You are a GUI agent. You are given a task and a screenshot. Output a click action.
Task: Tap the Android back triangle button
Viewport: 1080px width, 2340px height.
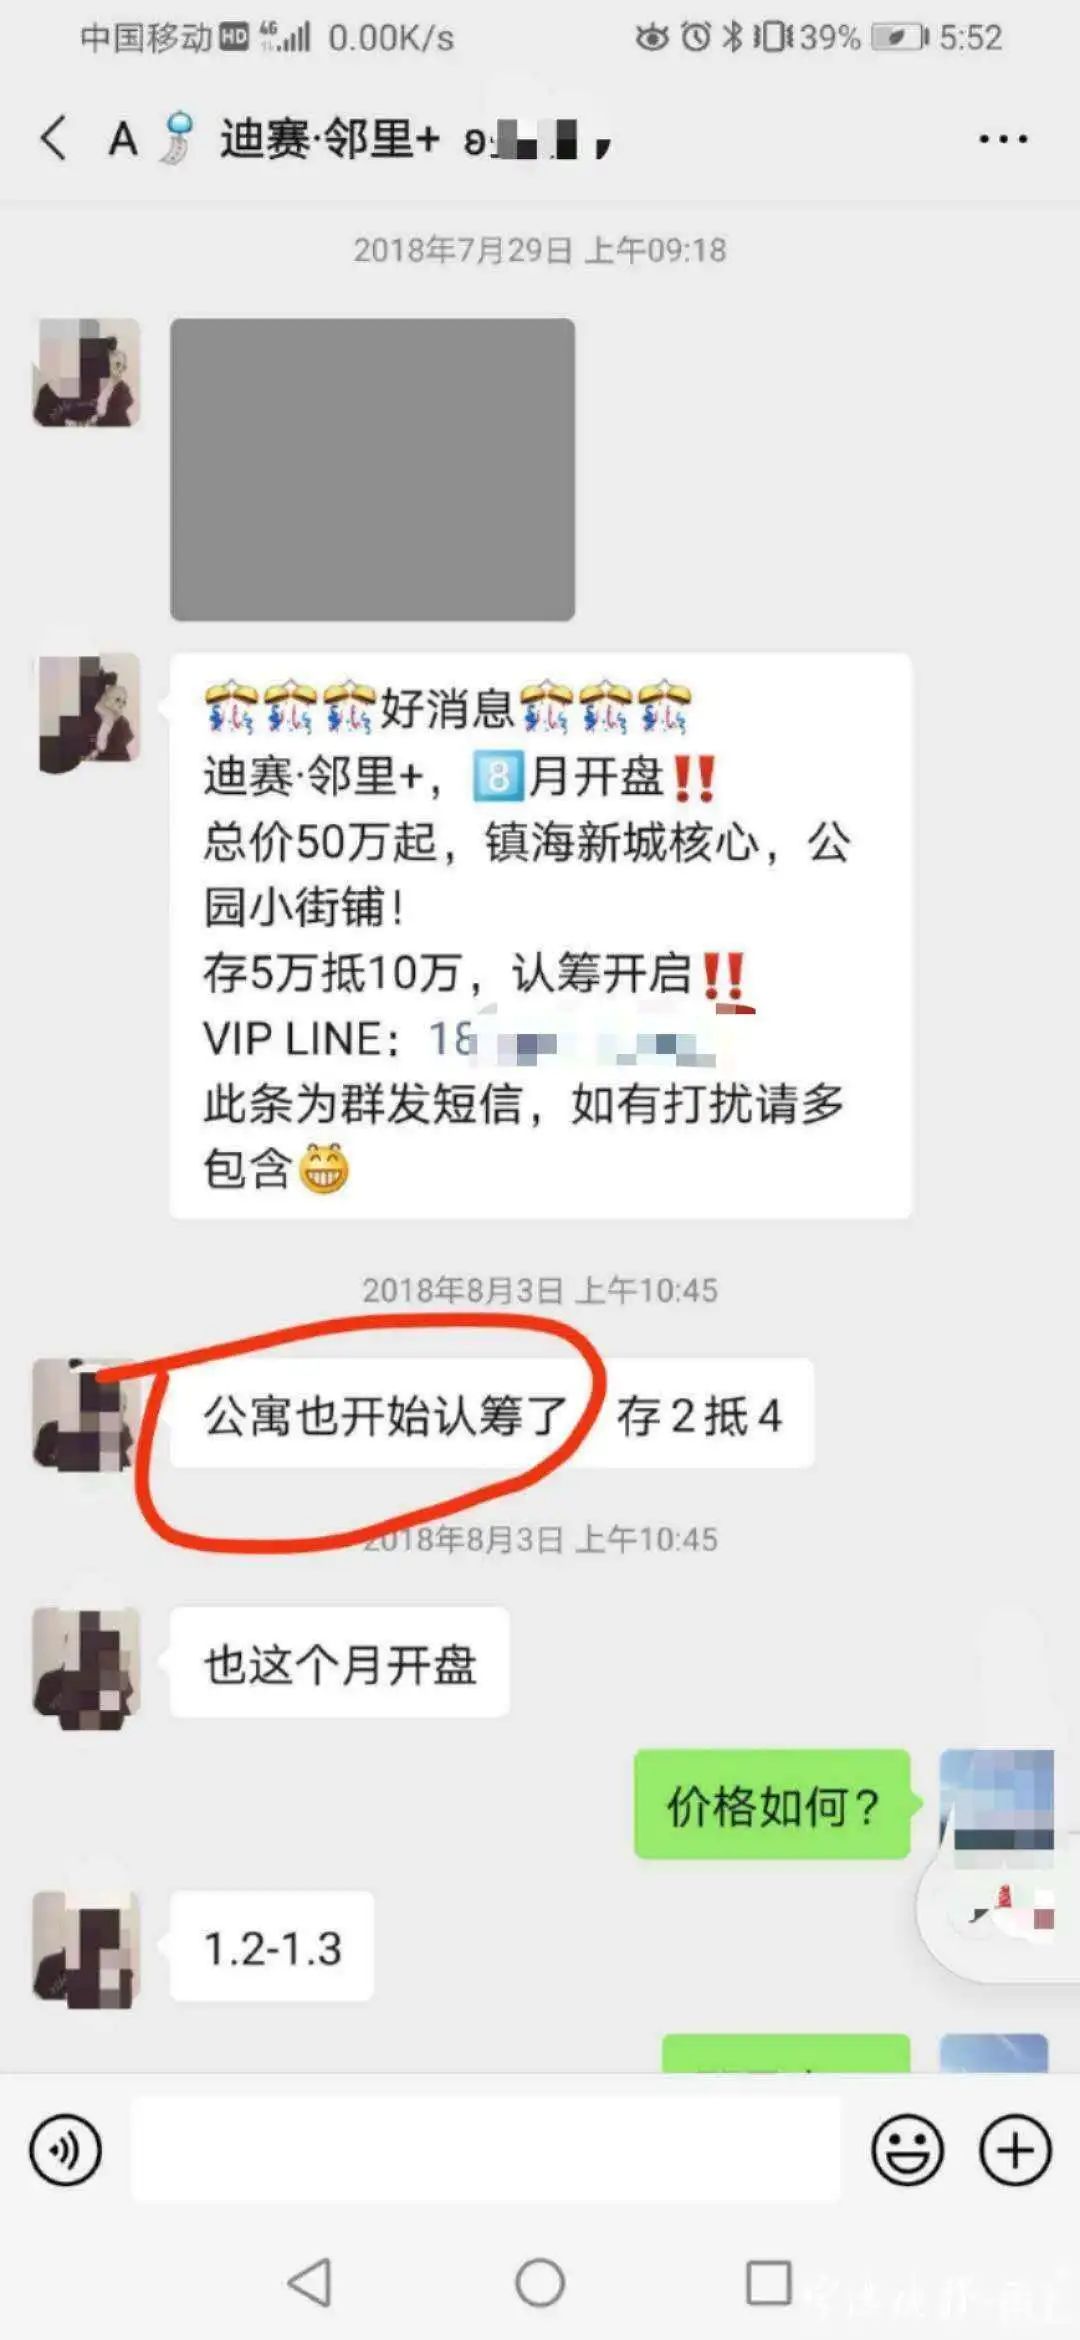[310, 2282]
